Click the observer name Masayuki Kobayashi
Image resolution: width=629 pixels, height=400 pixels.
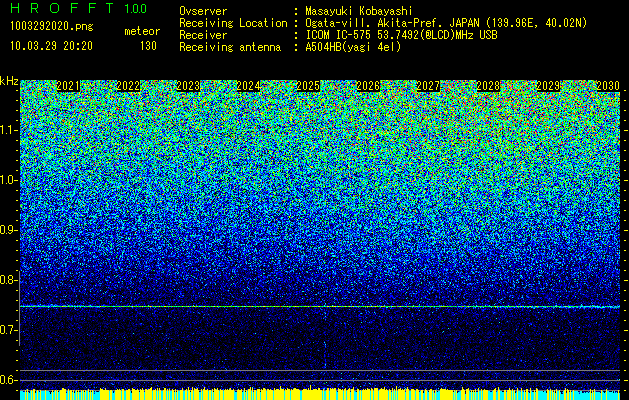[359, 11]
